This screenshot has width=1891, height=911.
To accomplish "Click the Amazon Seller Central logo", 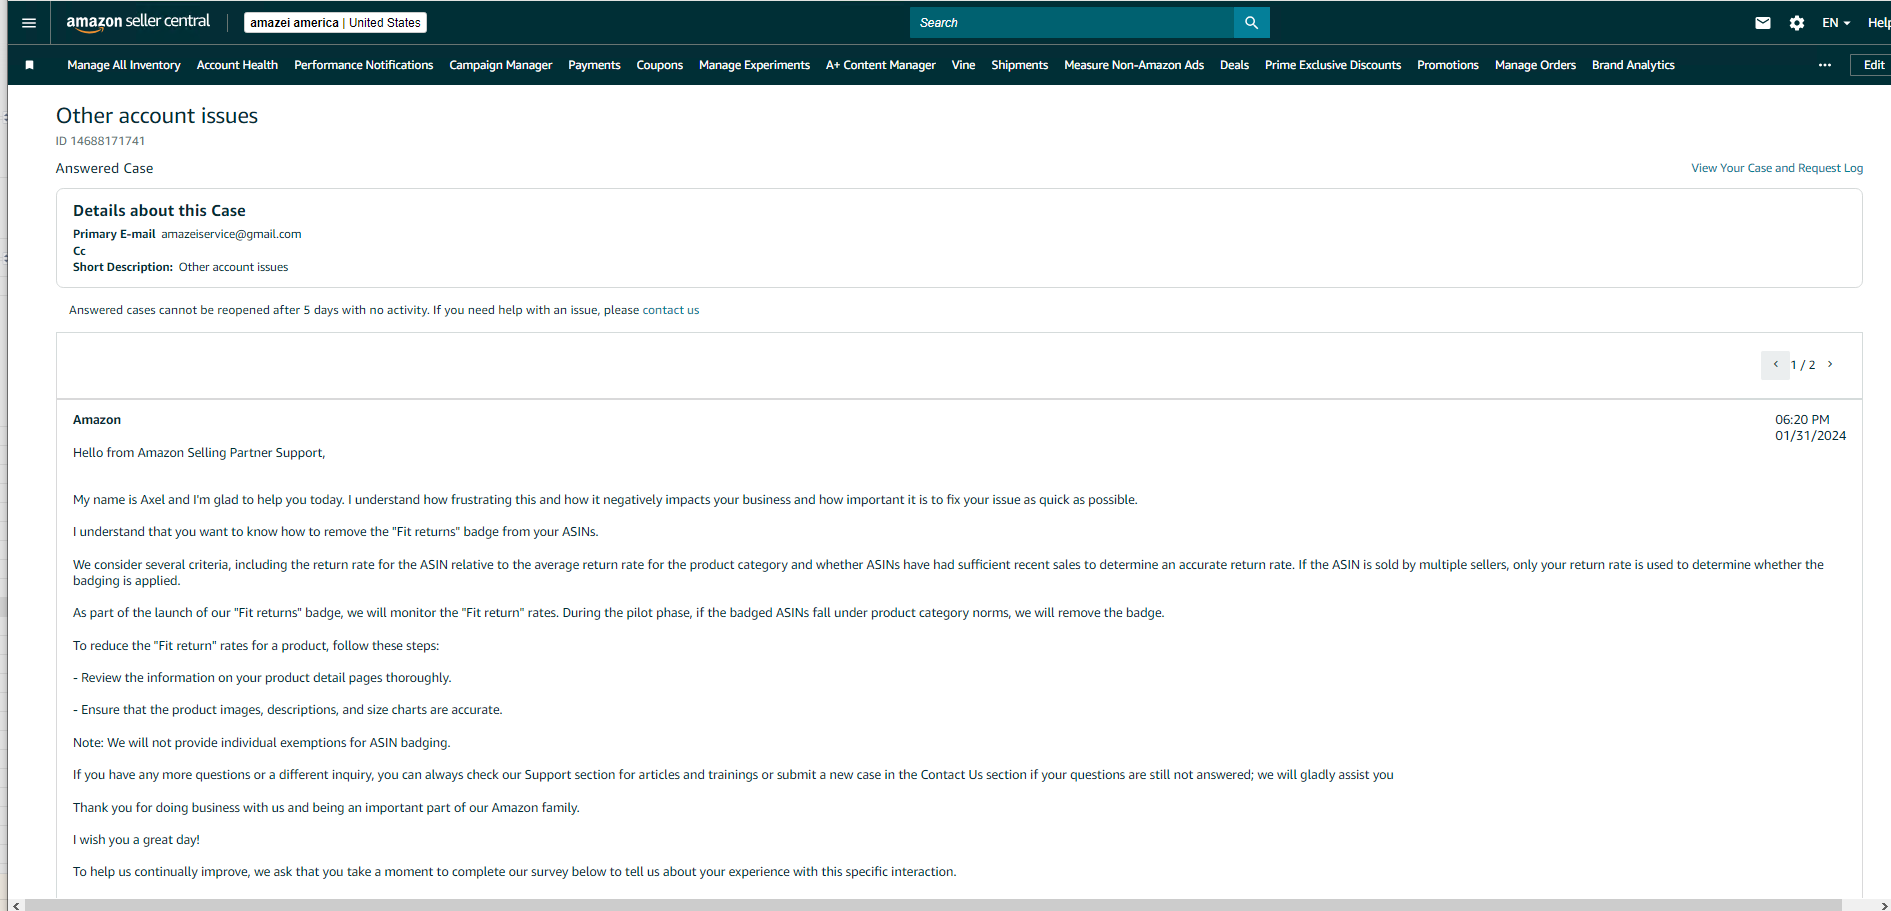I will click(138, 22).
